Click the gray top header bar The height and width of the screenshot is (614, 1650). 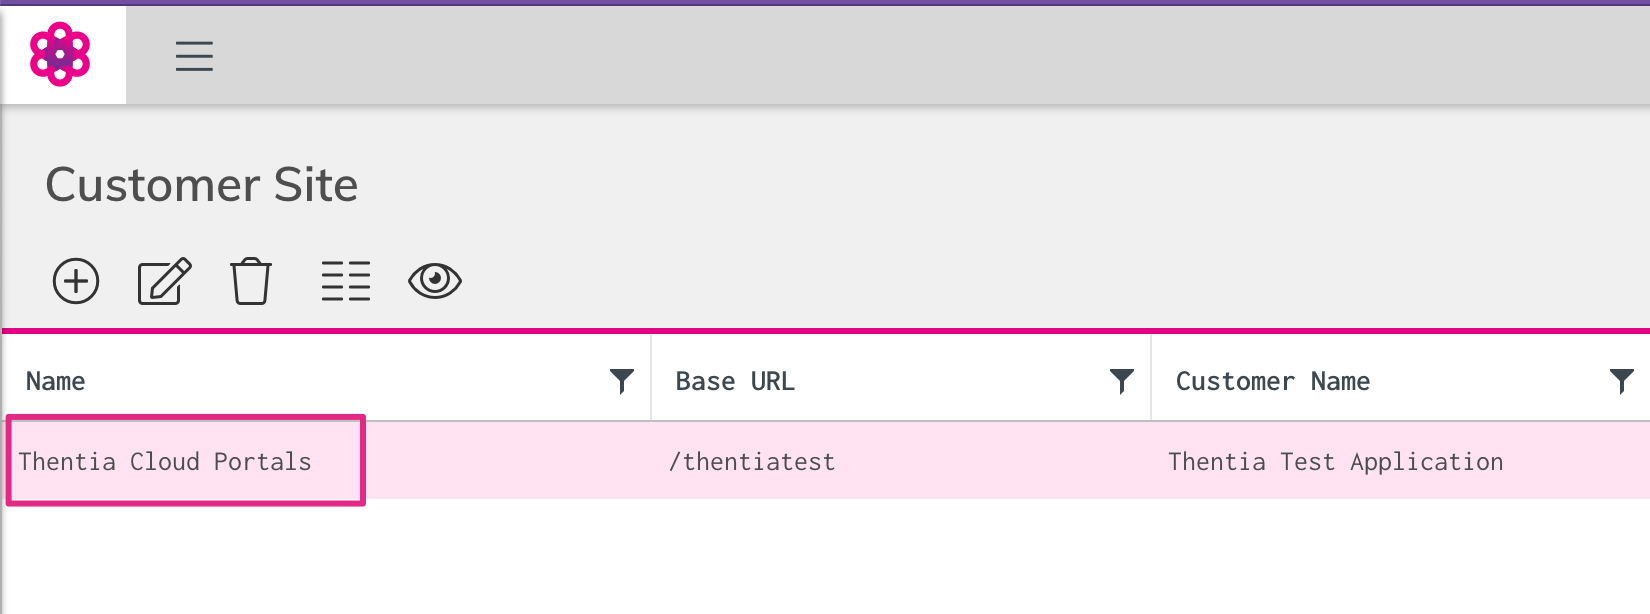click(x=900, y=56)
